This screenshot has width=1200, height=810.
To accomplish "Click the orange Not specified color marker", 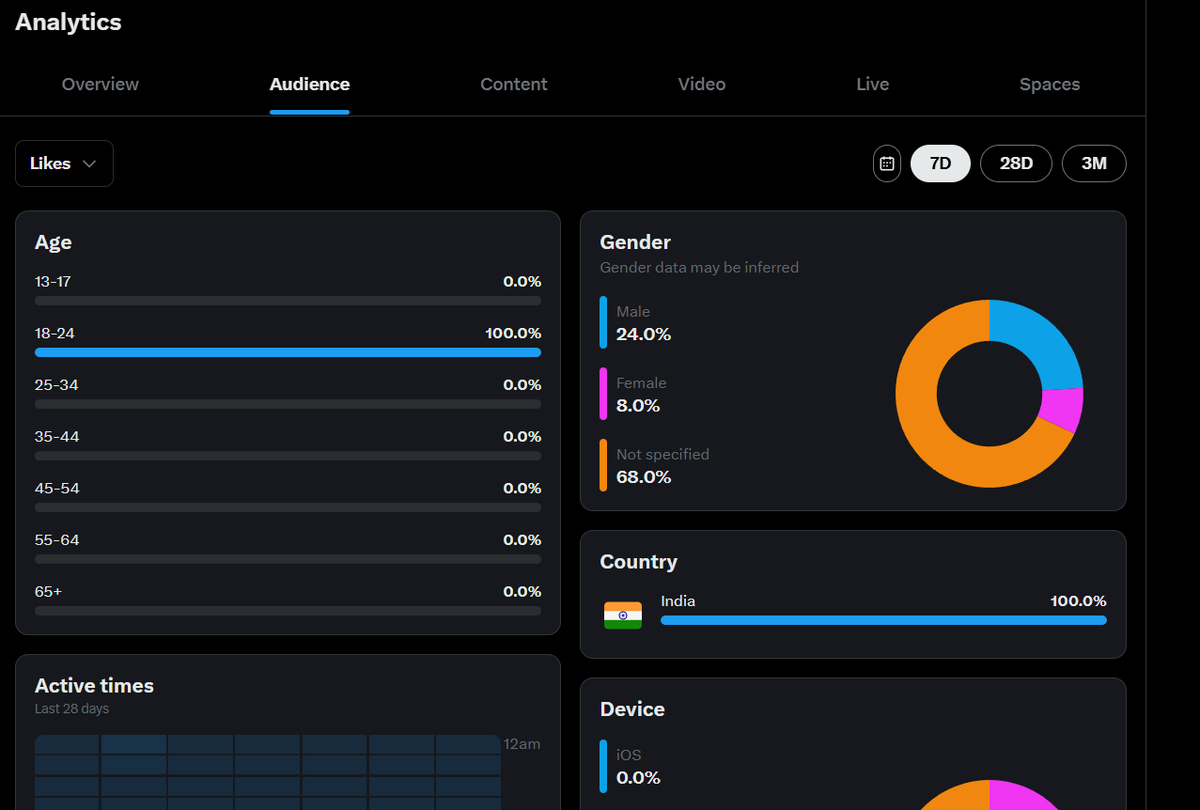I will (x=603, y=465).
